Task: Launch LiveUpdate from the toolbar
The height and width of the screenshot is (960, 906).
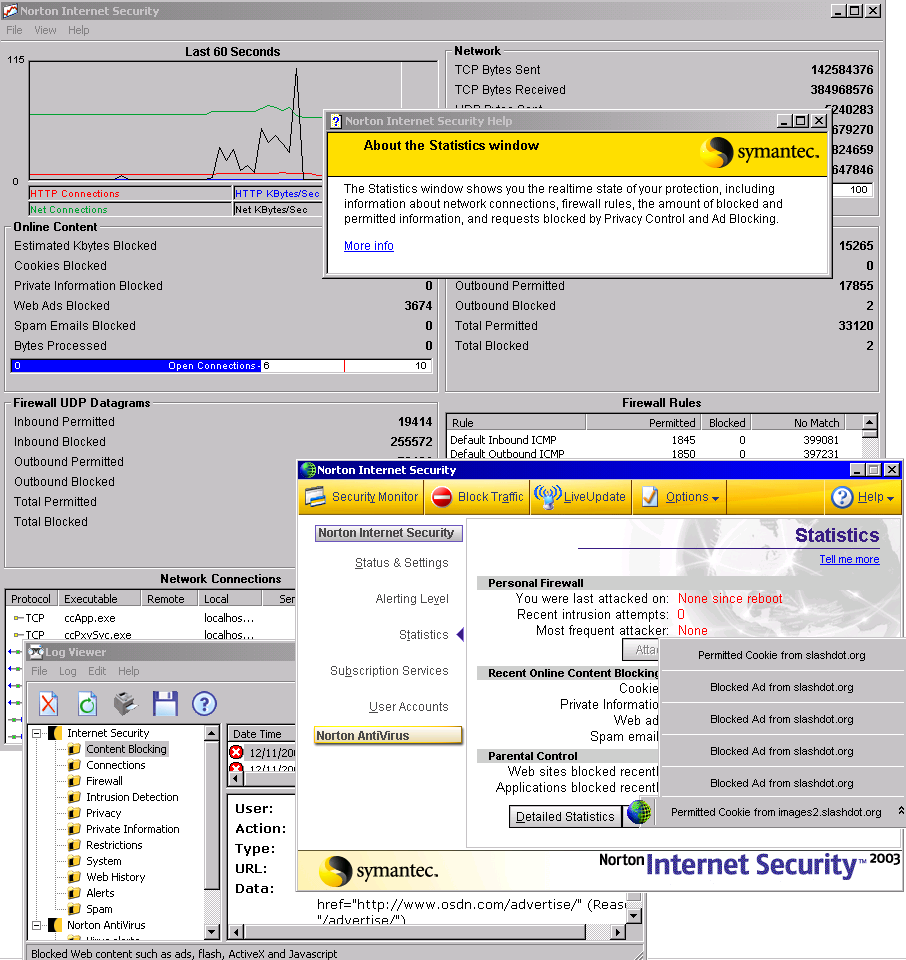Action: pos(580,497)
